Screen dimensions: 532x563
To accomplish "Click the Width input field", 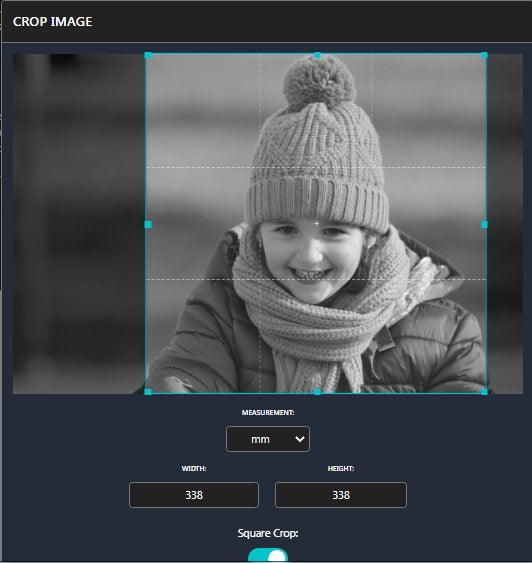I will [194, 495].
